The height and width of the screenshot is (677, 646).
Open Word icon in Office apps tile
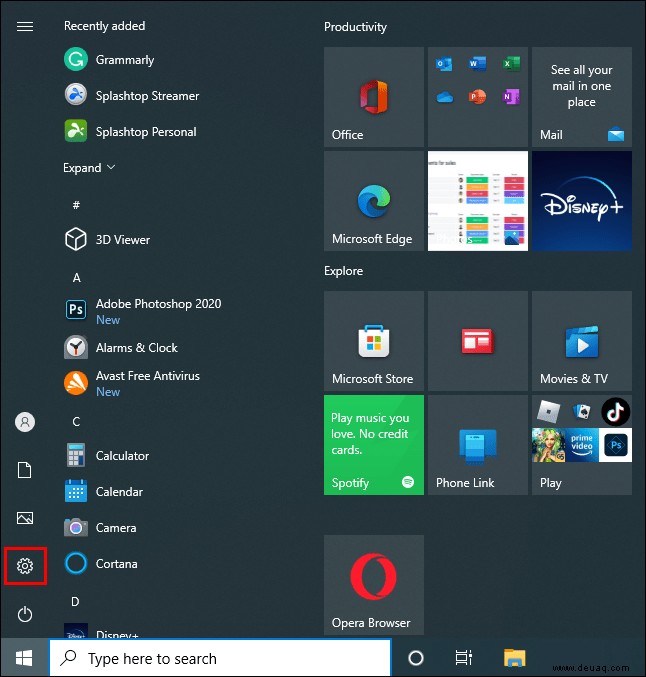(477, 64)
